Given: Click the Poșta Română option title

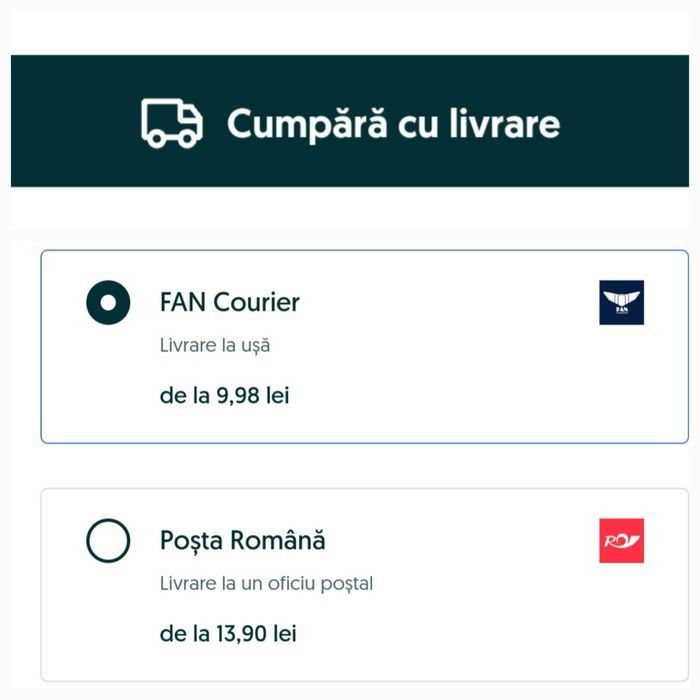Looking at the screenshot, I should click(242, 541).
